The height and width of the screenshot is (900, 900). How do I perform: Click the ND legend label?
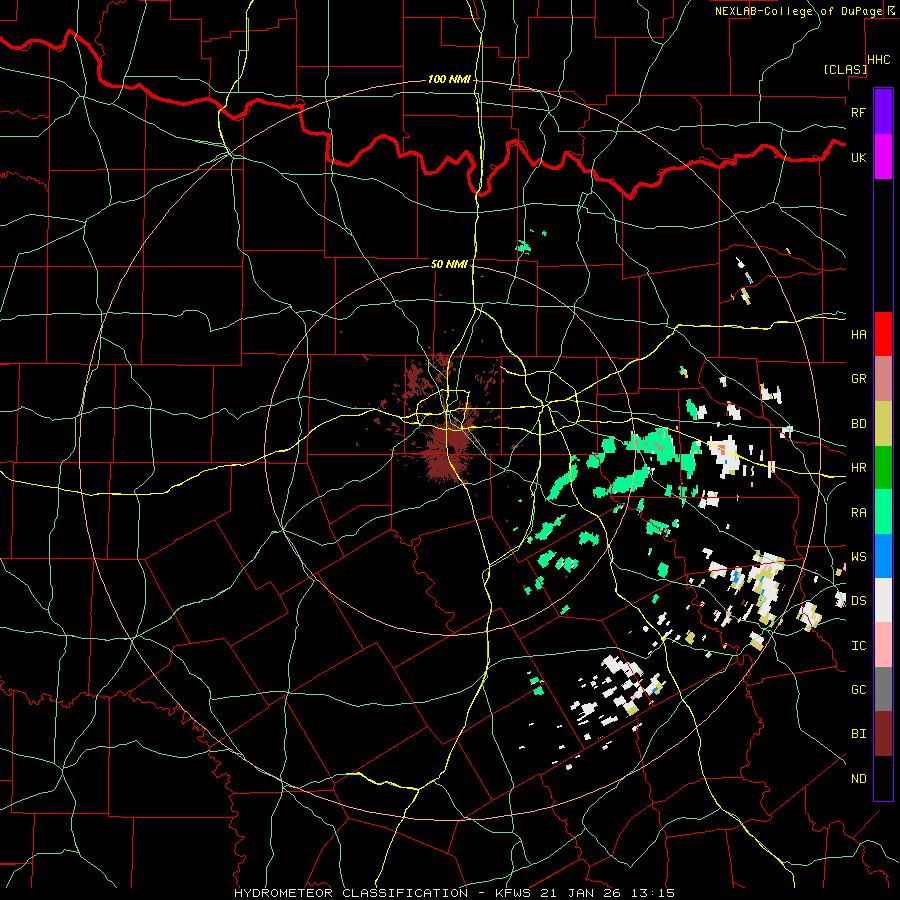858,779
